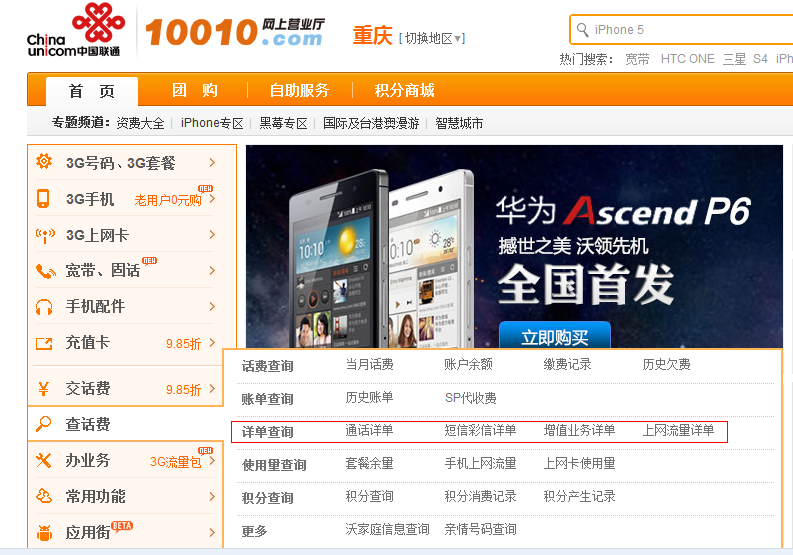Click the HTC ONE hot search link

687,59
